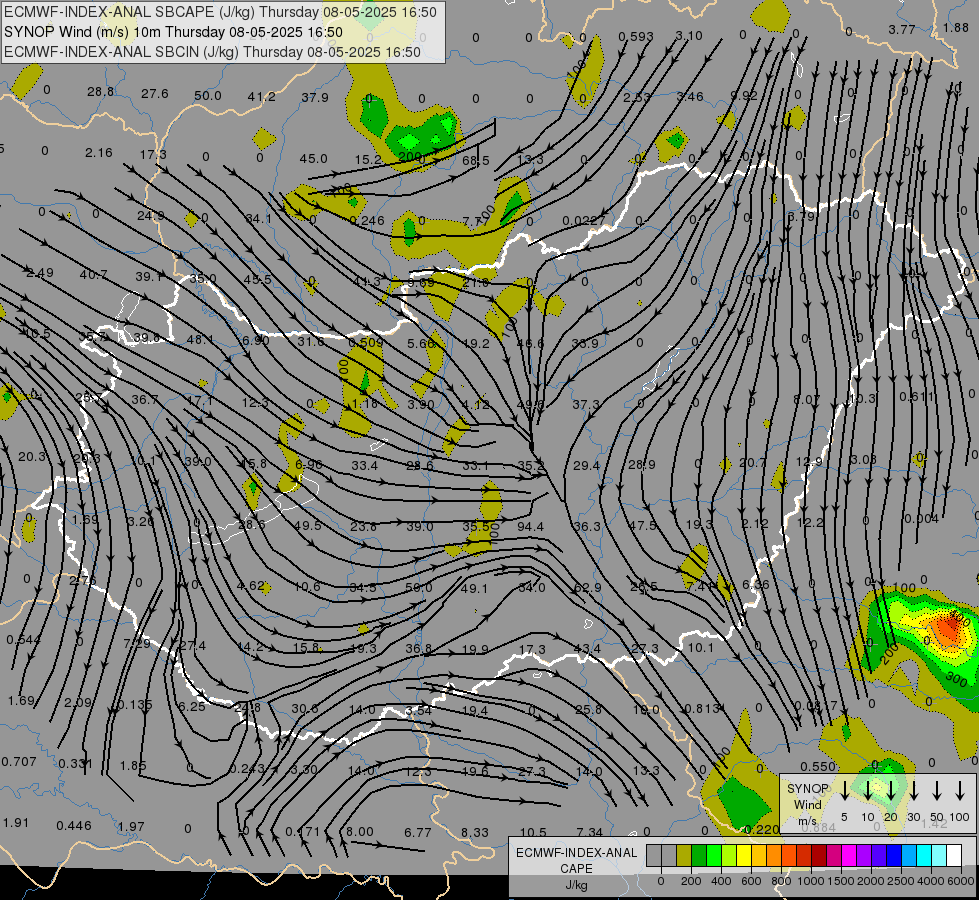Pick the first grey 0 J/kg CAPE swatch
979x900 pixels.
click(654, 856)
